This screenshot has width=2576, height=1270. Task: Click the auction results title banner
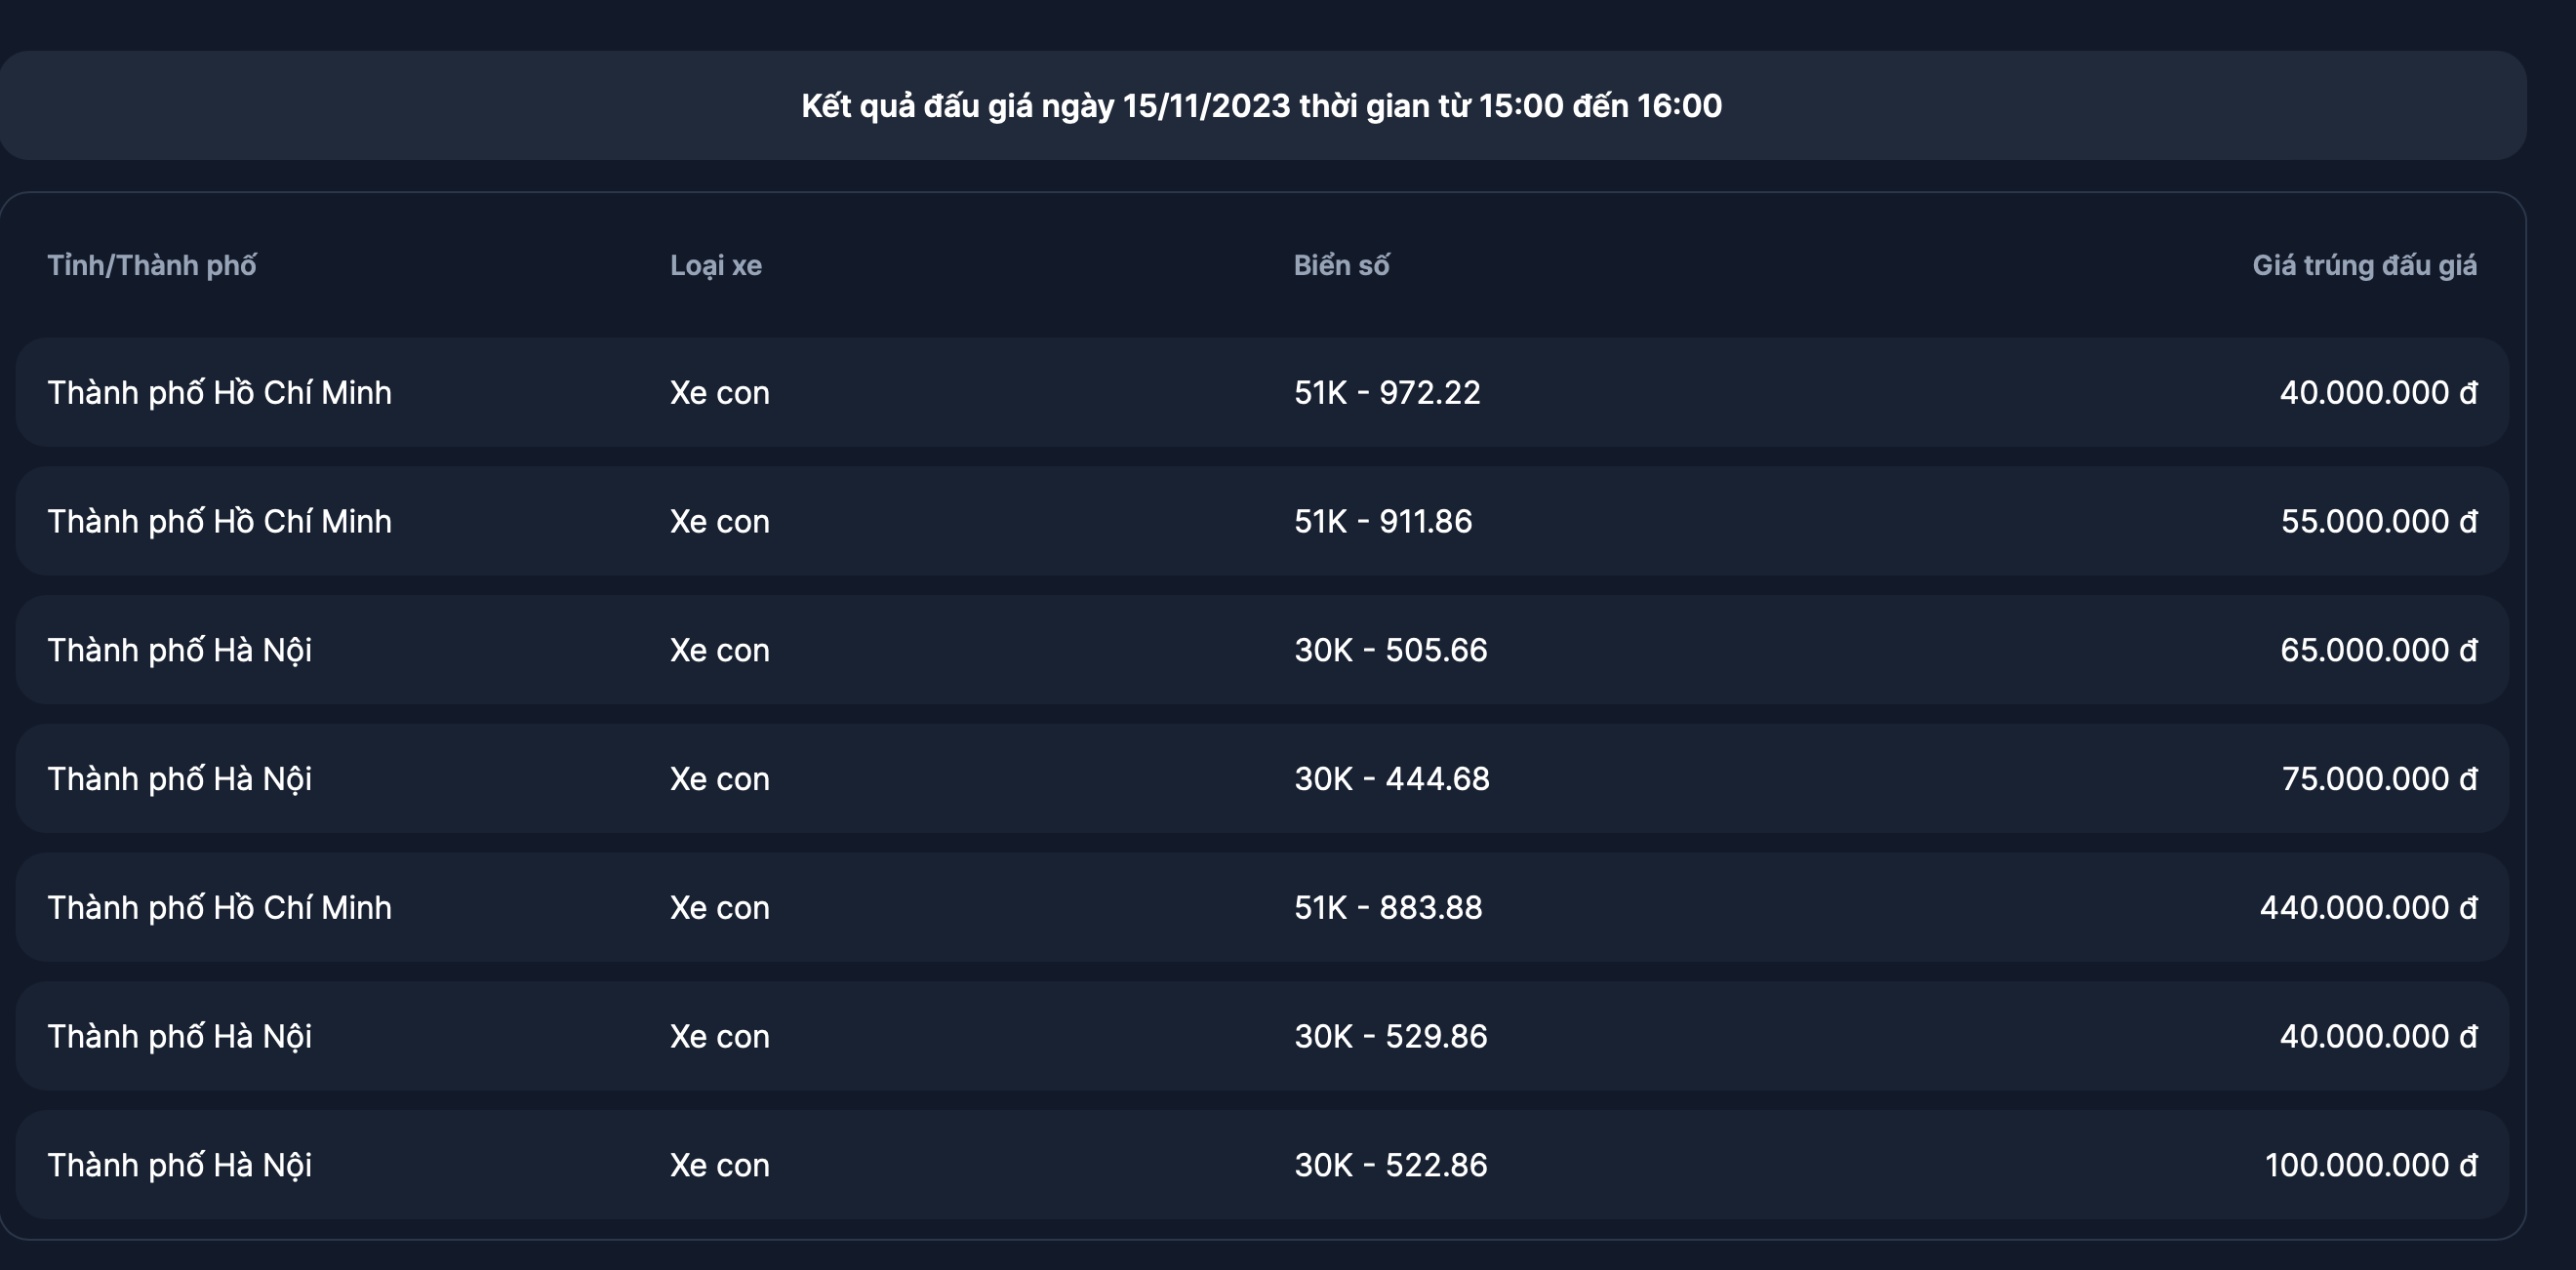click(x=1261, y=106)
